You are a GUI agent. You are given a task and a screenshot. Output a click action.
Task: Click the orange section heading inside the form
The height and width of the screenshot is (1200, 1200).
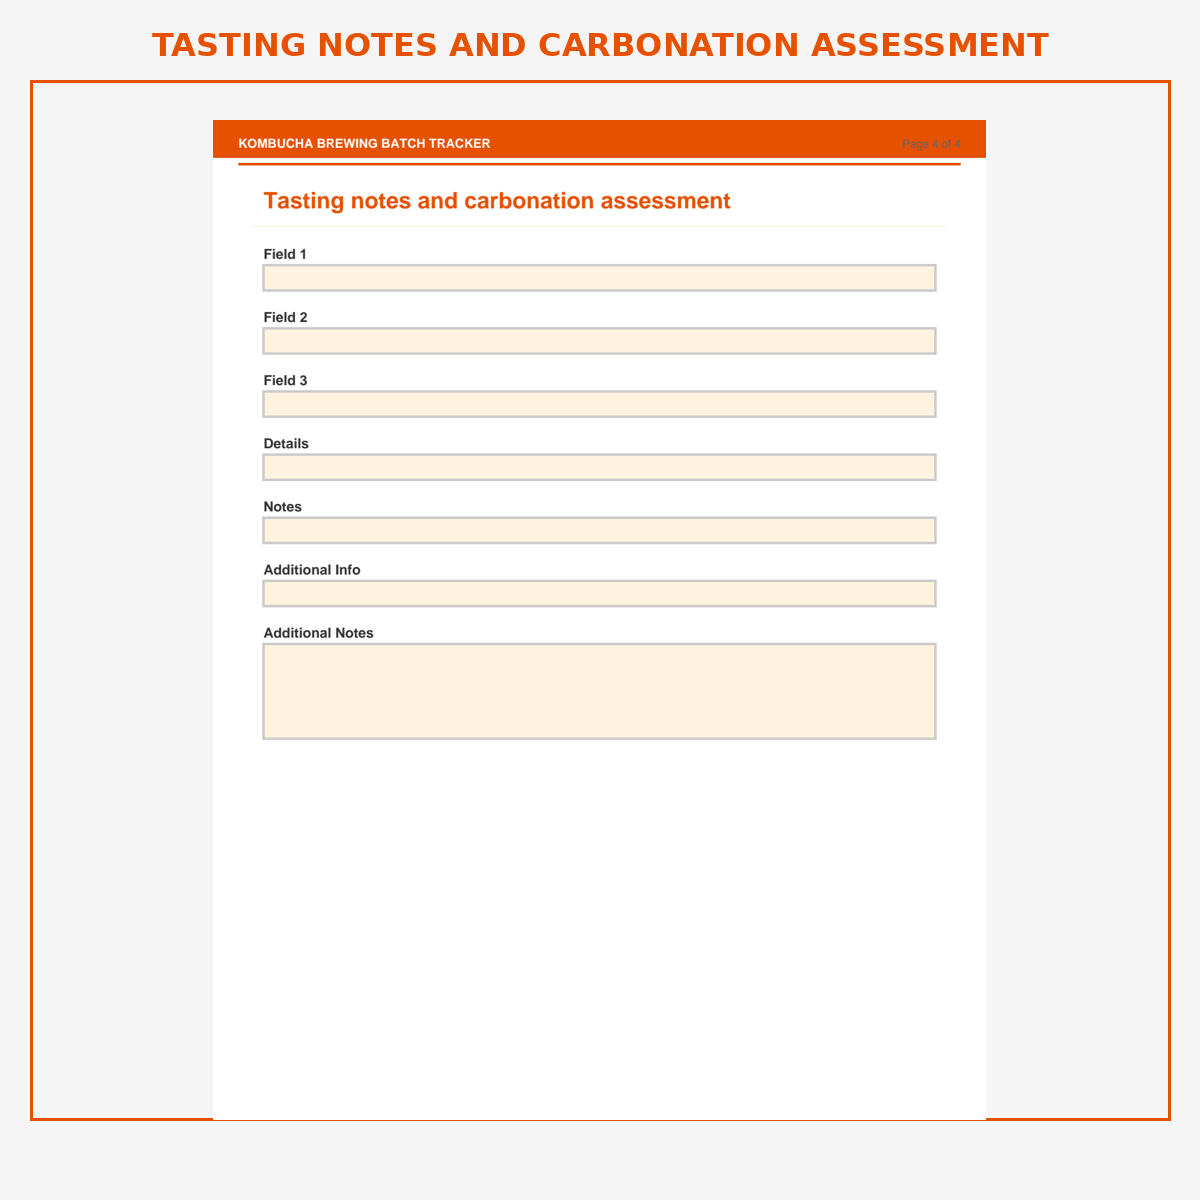(497, 201)
